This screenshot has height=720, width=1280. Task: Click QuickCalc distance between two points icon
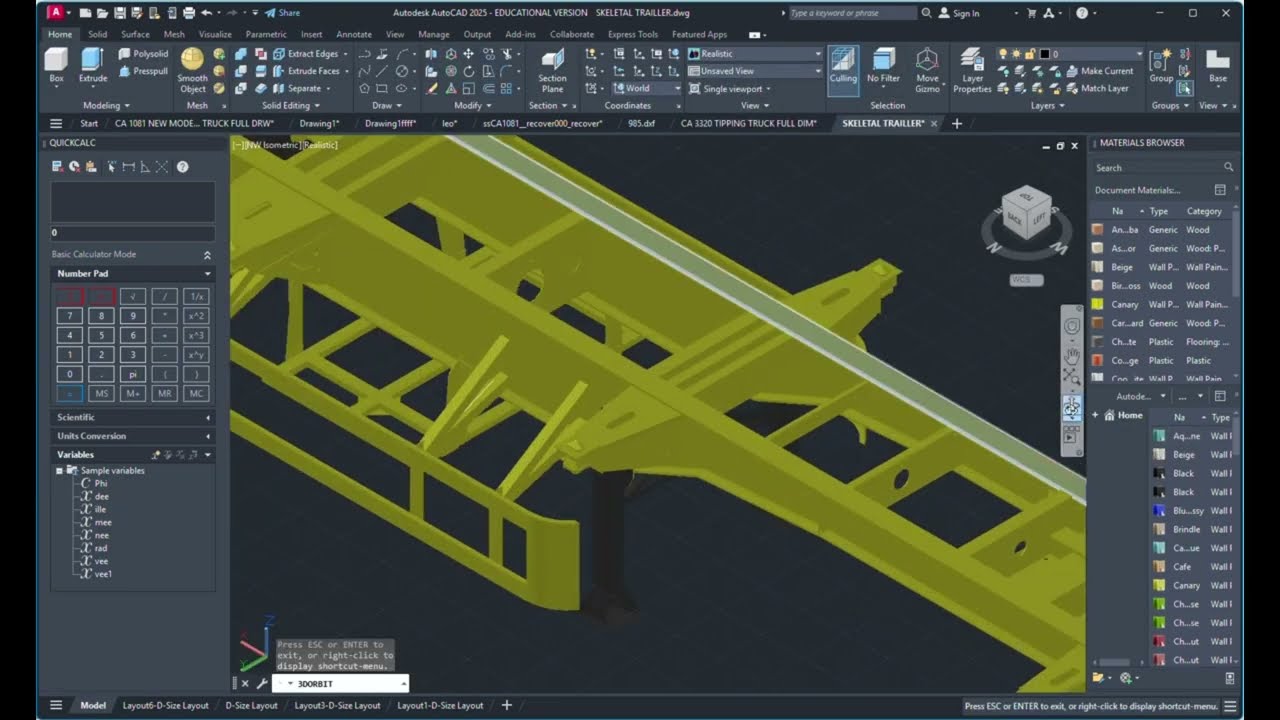[128, 167]
